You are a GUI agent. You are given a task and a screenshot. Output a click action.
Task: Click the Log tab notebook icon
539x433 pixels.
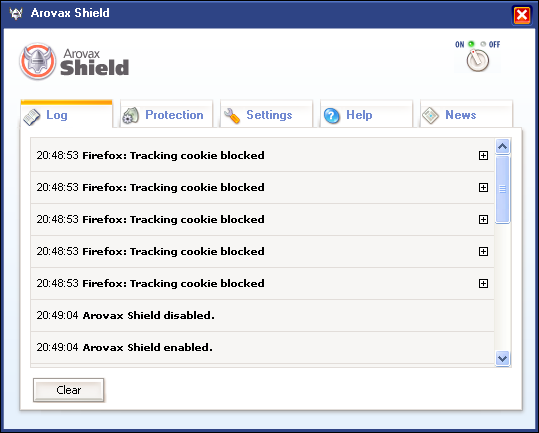coord(32,117)
